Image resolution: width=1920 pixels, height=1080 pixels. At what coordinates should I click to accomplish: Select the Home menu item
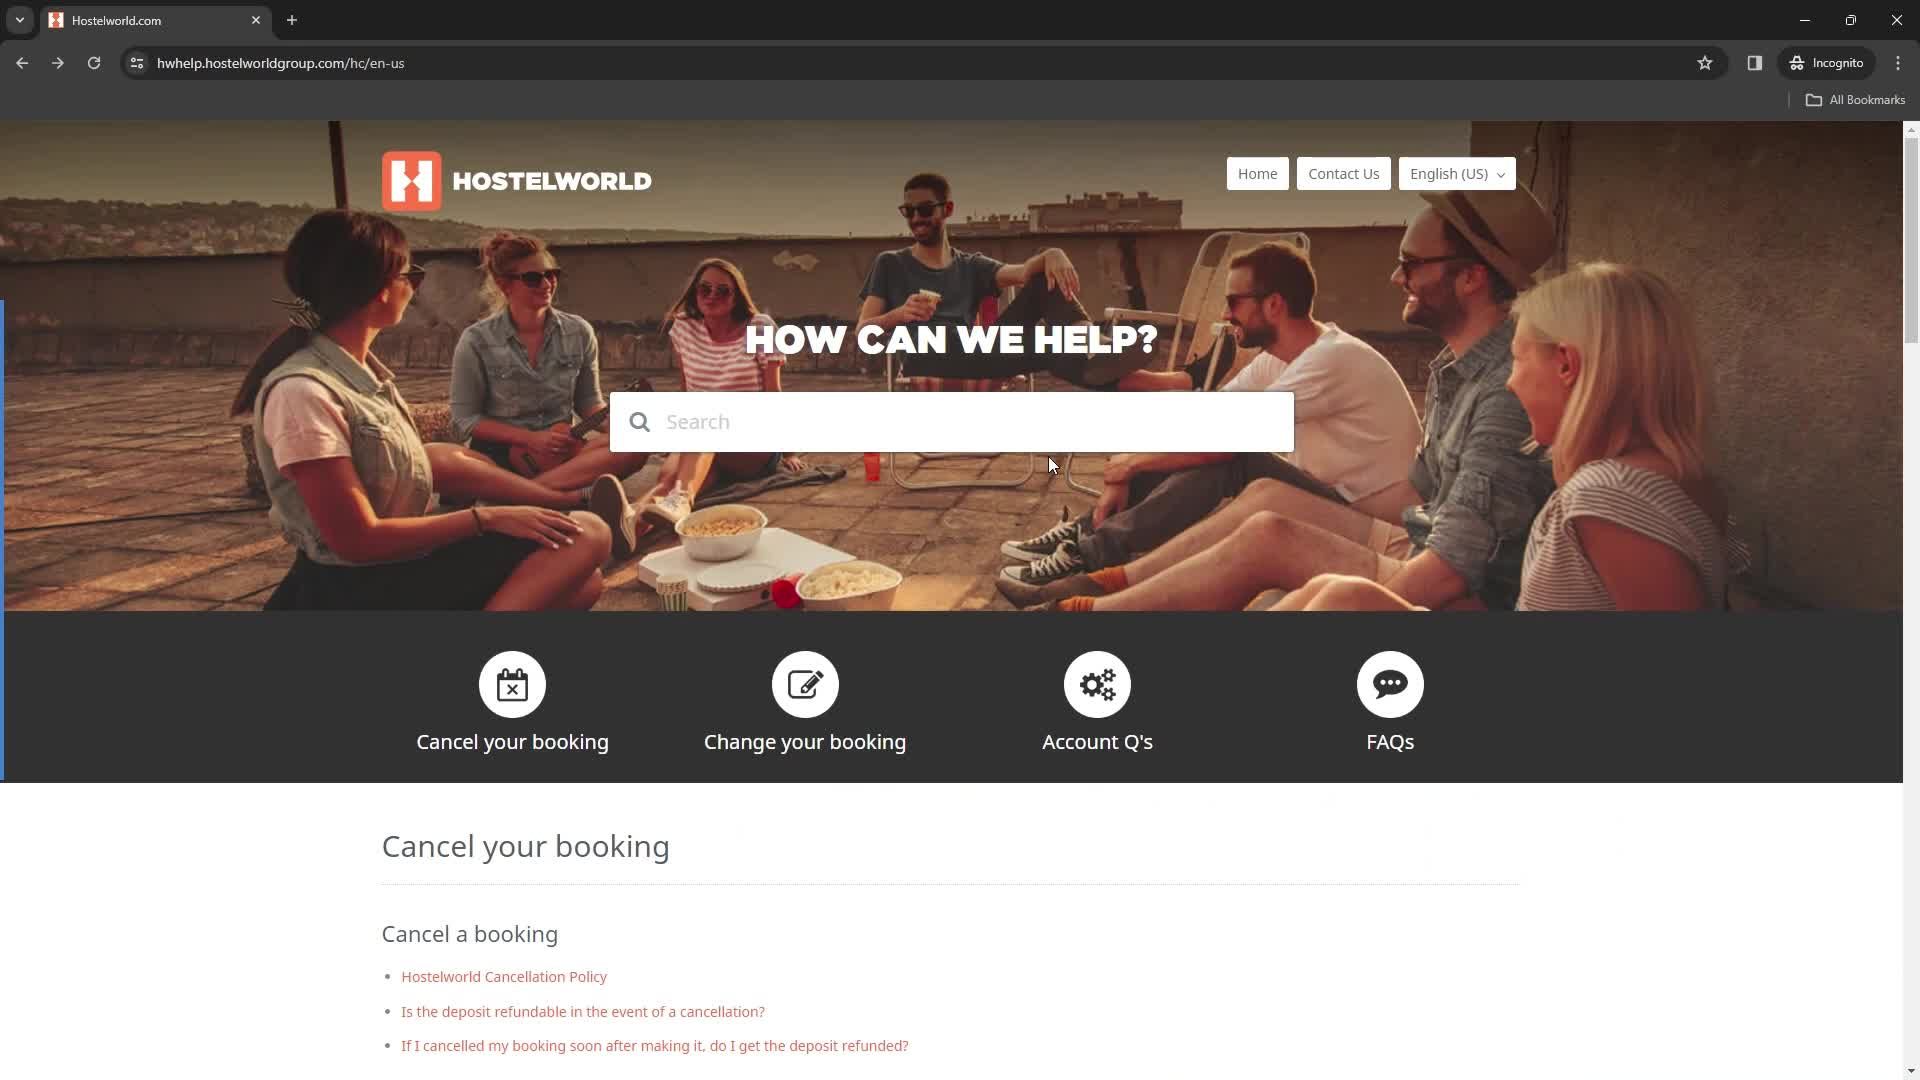pyautogui.click(x=1258, y=174)
